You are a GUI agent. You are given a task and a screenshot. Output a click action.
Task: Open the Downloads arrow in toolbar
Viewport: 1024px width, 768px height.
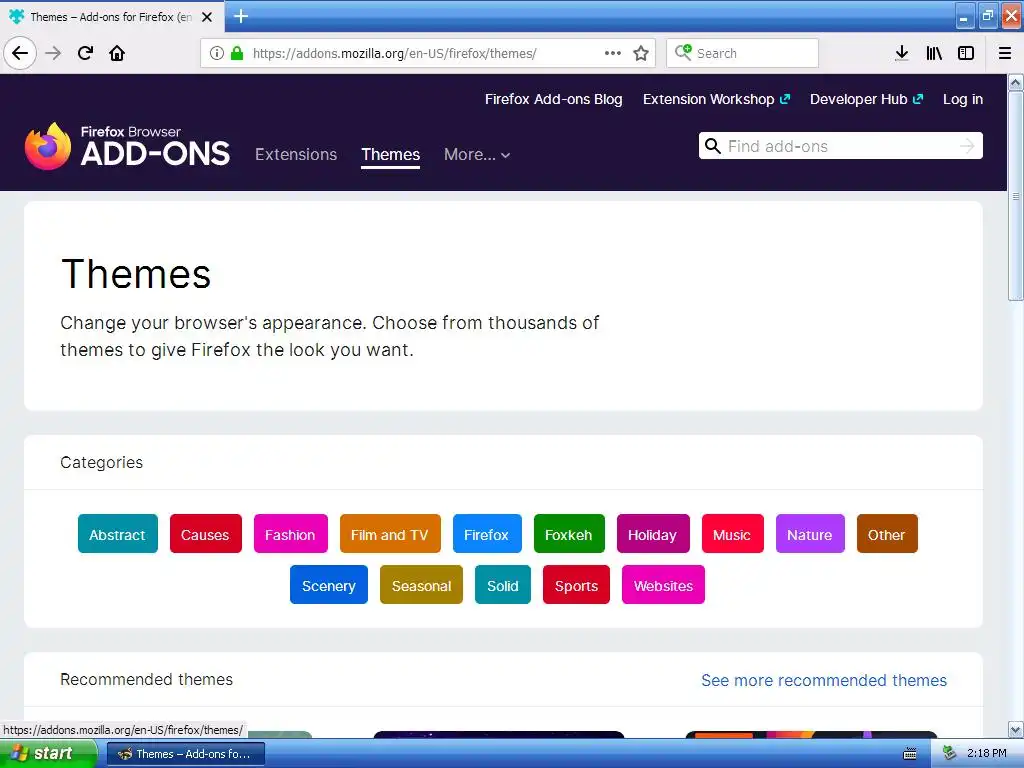click(x=902, y=53)
